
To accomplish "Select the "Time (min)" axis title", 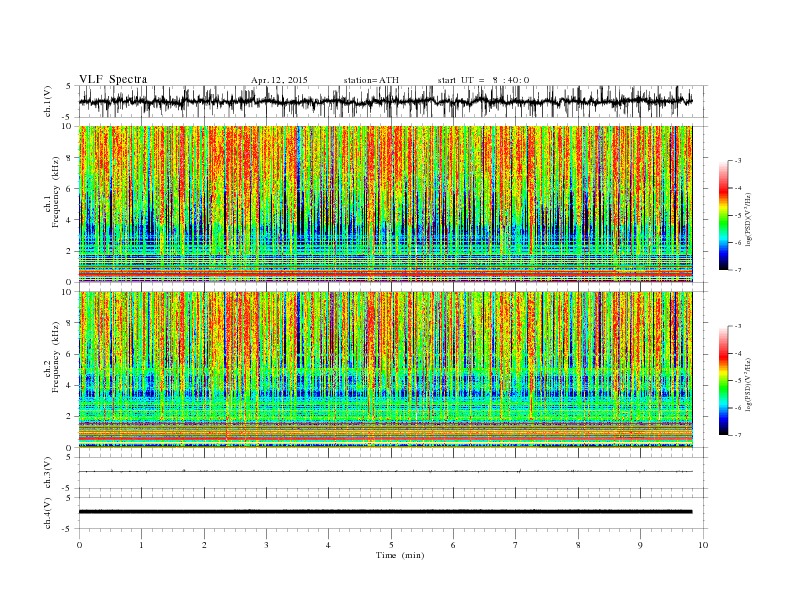I will [400, 555].
